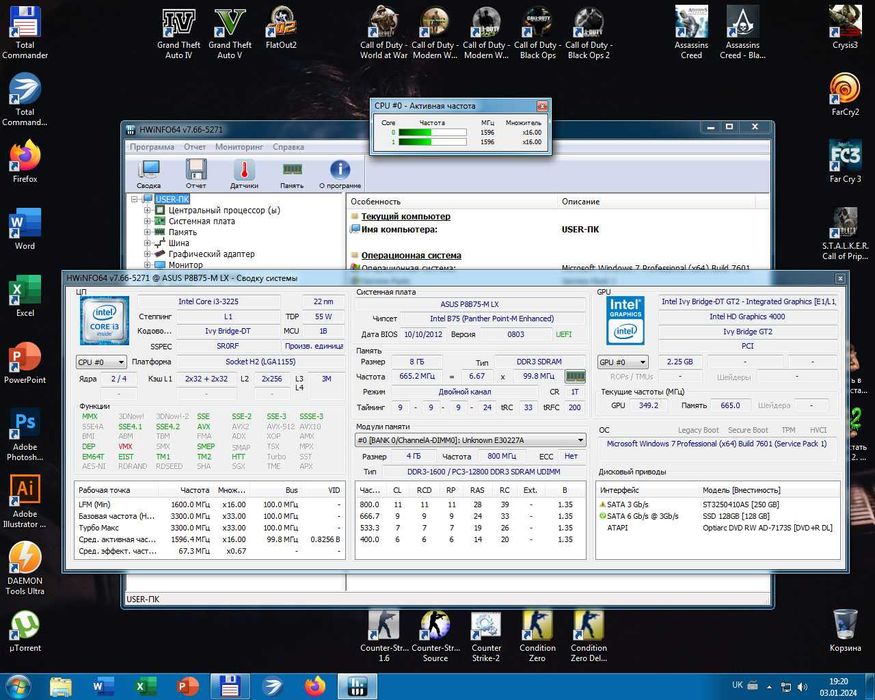Open PowerPoint desktop shortcut

point(25,363)
